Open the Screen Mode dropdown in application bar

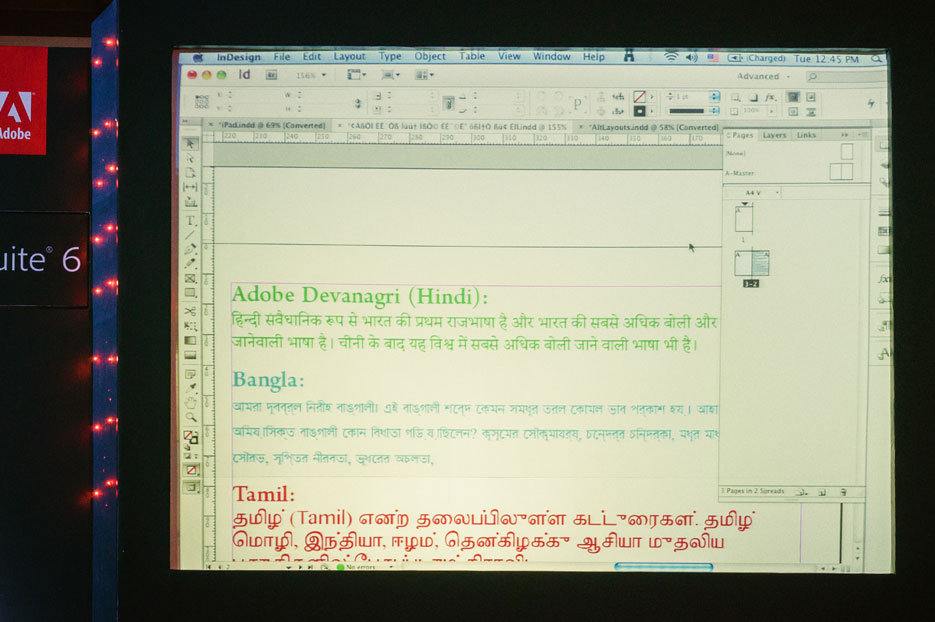(391, 75)
